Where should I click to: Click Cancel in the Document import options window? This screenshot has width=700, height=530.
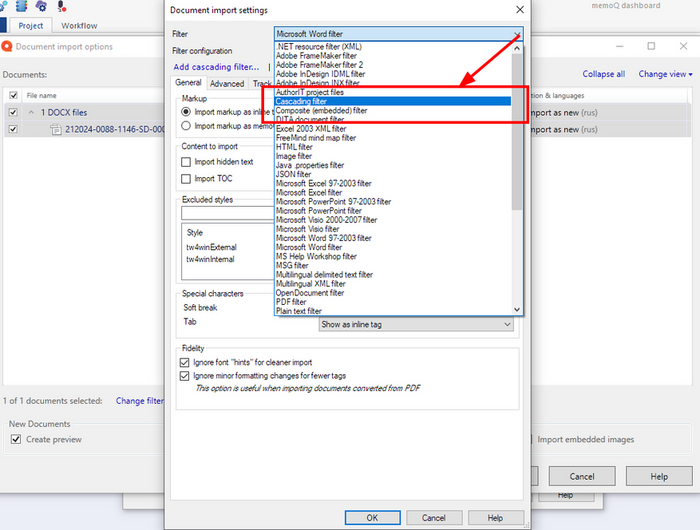[x=582, y=476]
